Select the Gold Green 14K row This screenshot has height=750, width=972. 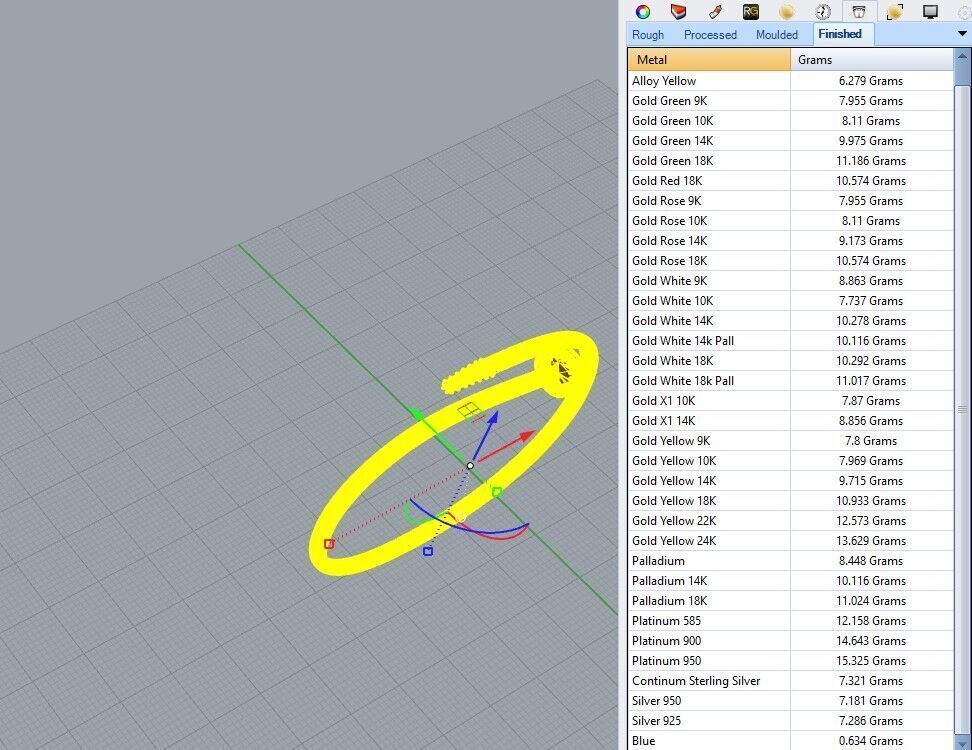pyautogui.click(x=790, y=141)
